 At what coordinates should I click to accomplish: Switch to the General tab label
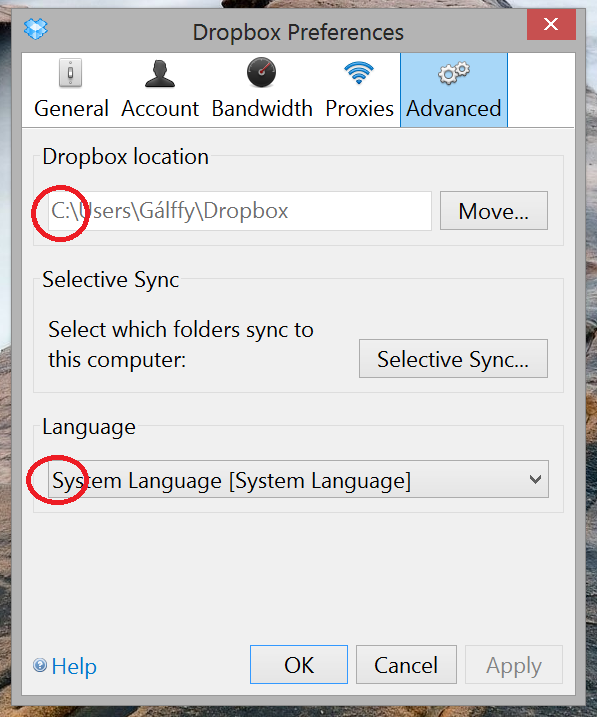click(x=71, y=109)
